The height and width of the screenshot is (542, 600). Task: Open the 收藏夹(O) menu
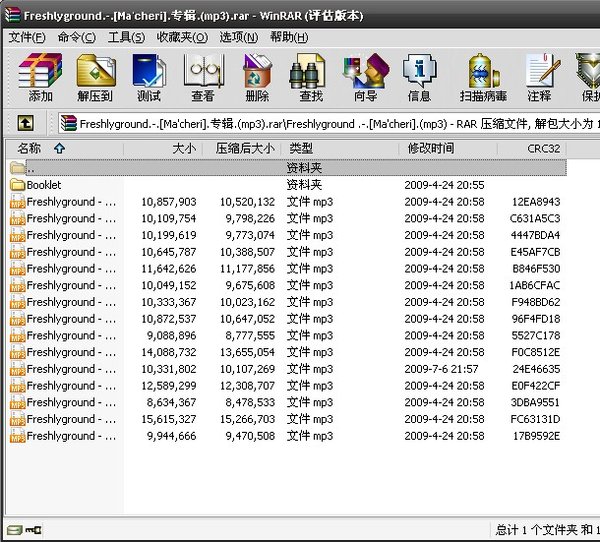(x=182, y=38)
